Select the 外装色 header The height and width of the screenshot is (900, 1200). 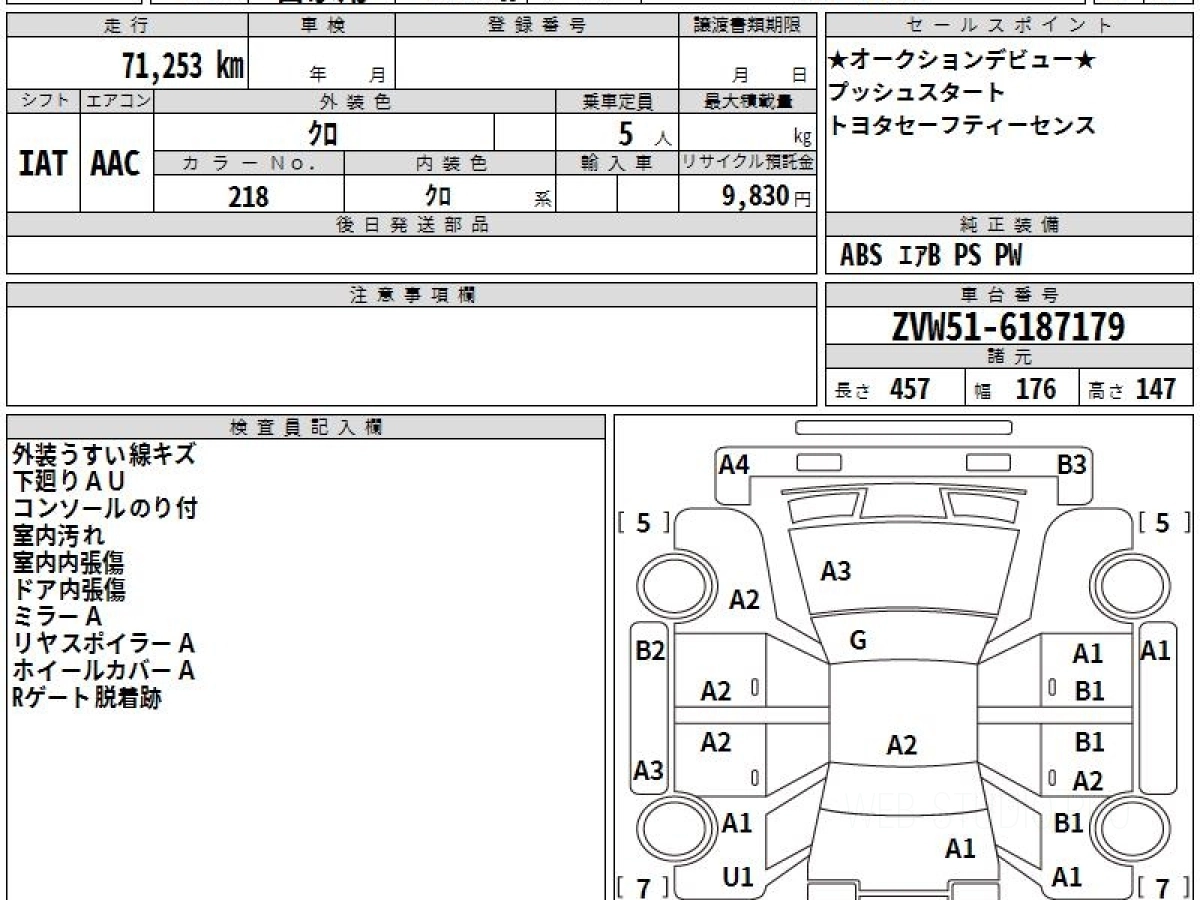[x=355, y=101]
